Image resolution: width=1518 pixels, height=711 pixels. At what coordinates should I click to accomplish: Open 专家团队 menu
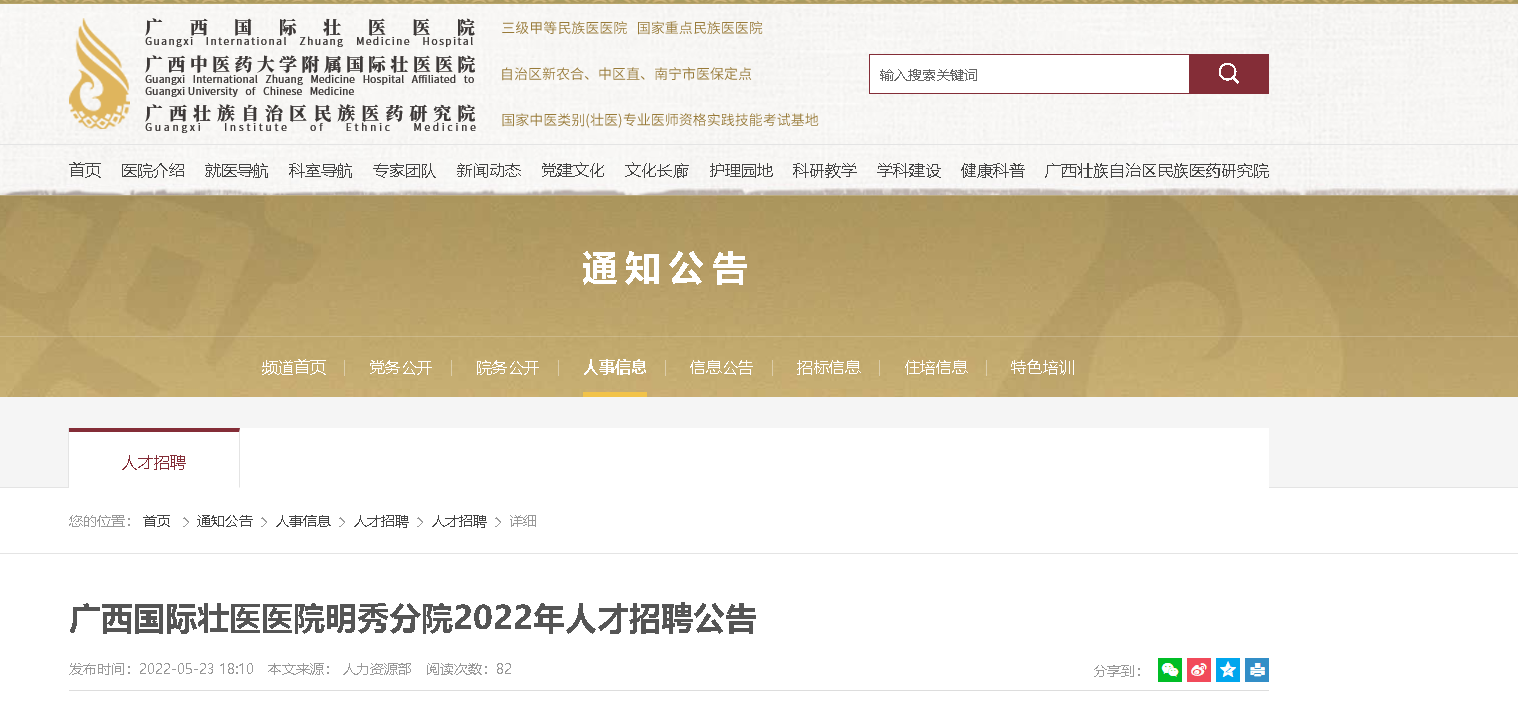tap(405, 171)
